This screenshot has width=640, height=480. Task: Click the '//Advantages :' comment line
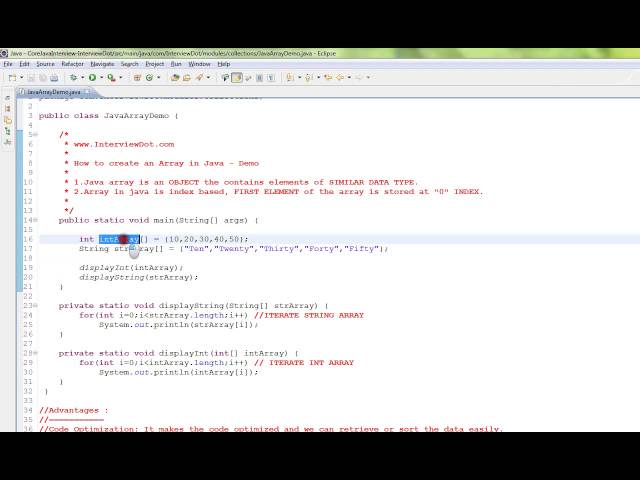coord(73,410)
